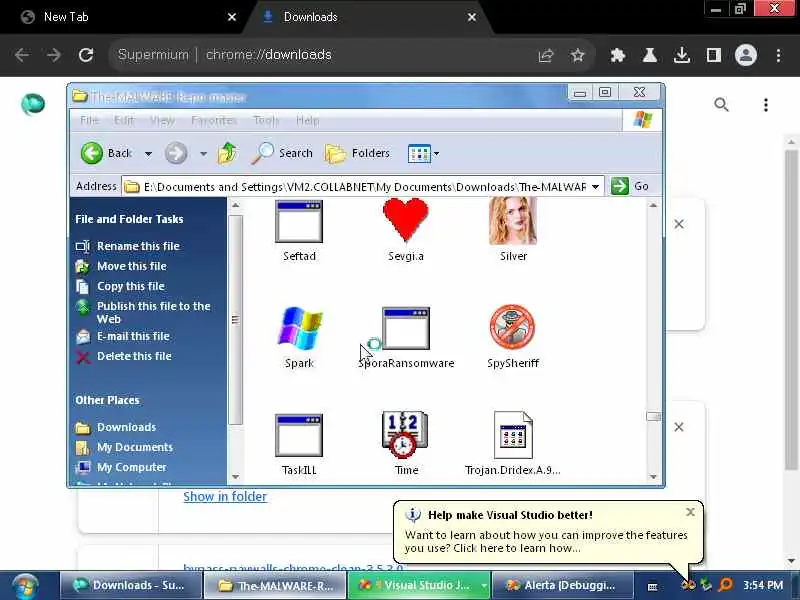The image size is (800, 600).
Task: Open the Downloads page more actions menu
Action: pos(765,105)
